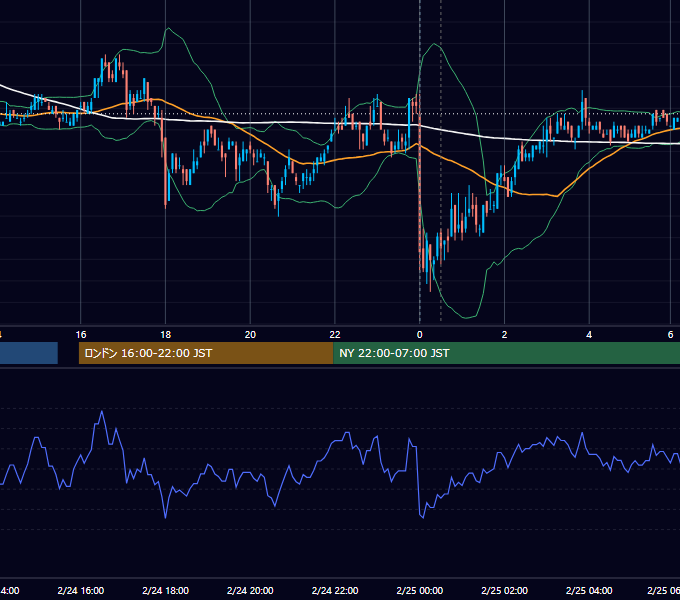The image size is (680, 600).
Task: Click the "18" hour label on upper time axis
Action: click(166, 335)
